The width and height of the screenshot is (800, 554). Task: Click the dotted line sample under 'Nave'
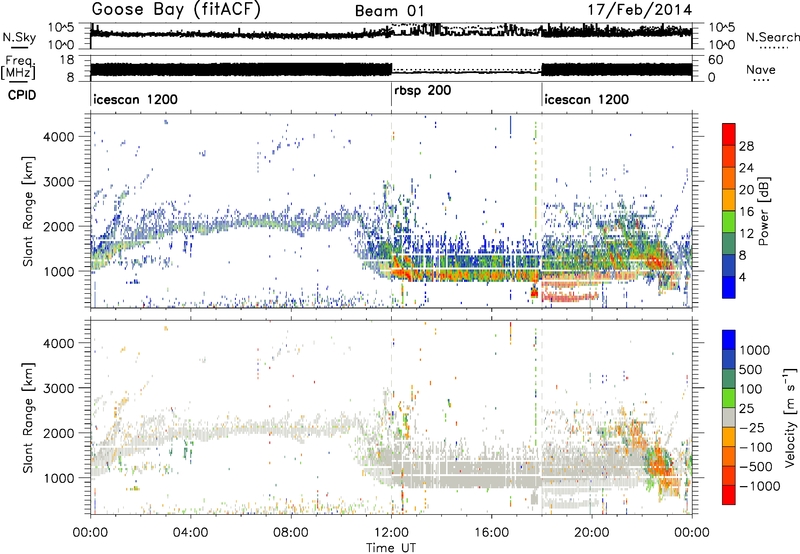pos(761,80)
